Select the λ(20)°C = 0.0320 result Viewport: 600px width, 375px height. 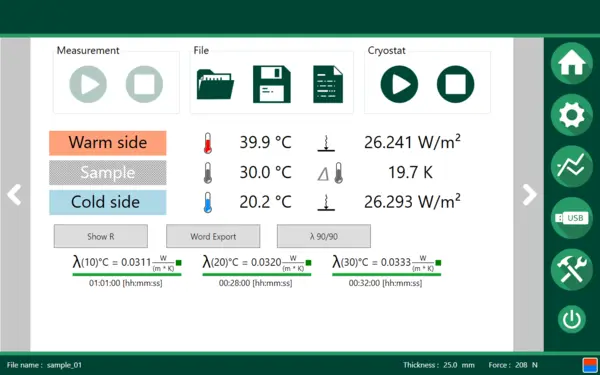coord(253,262)
